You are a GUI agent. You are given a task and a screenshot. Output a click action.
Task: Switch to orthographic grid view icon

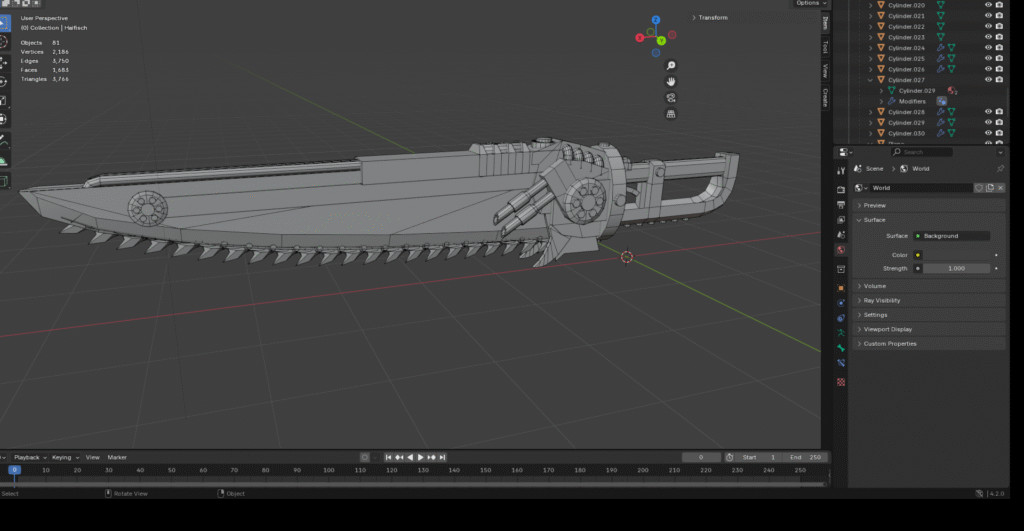[x=671, y=114]
